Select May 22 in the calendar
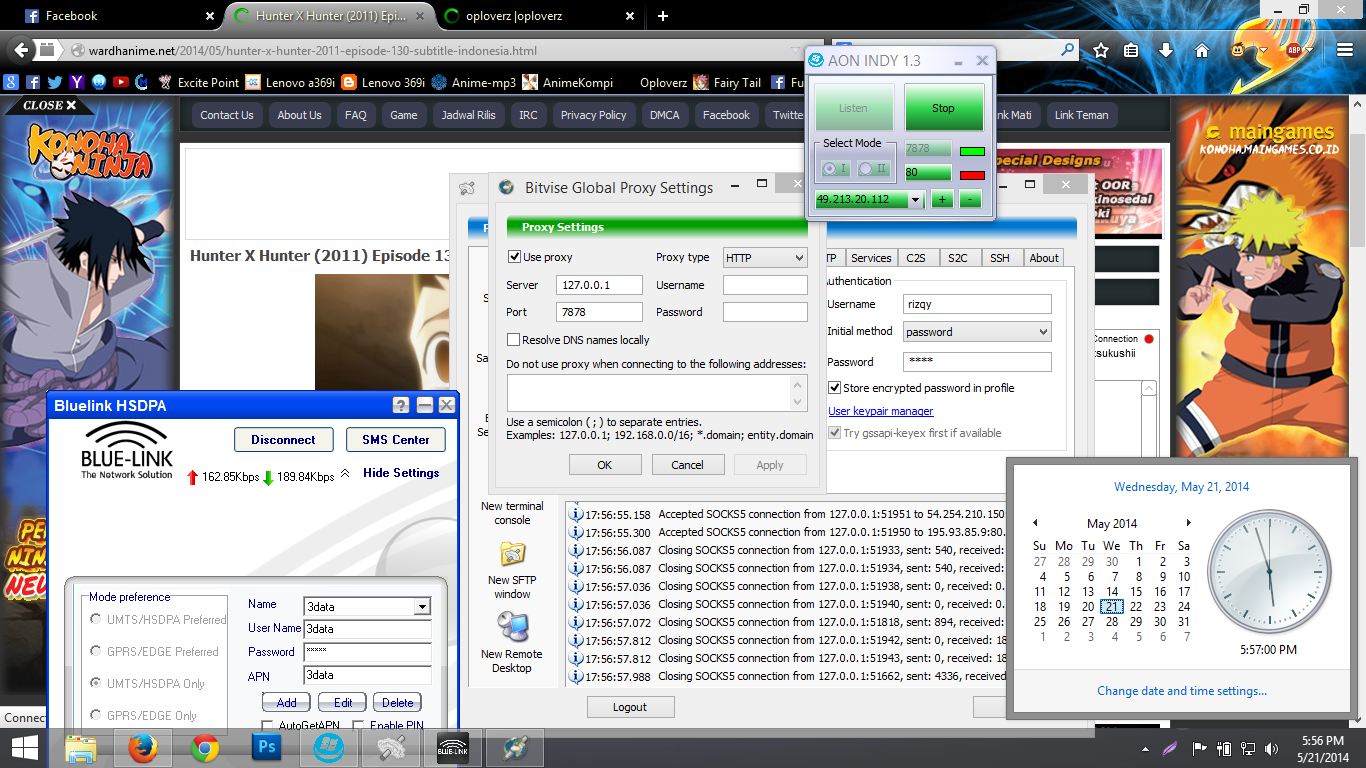Viewport: 1366px width, 768px height. 1136,606
